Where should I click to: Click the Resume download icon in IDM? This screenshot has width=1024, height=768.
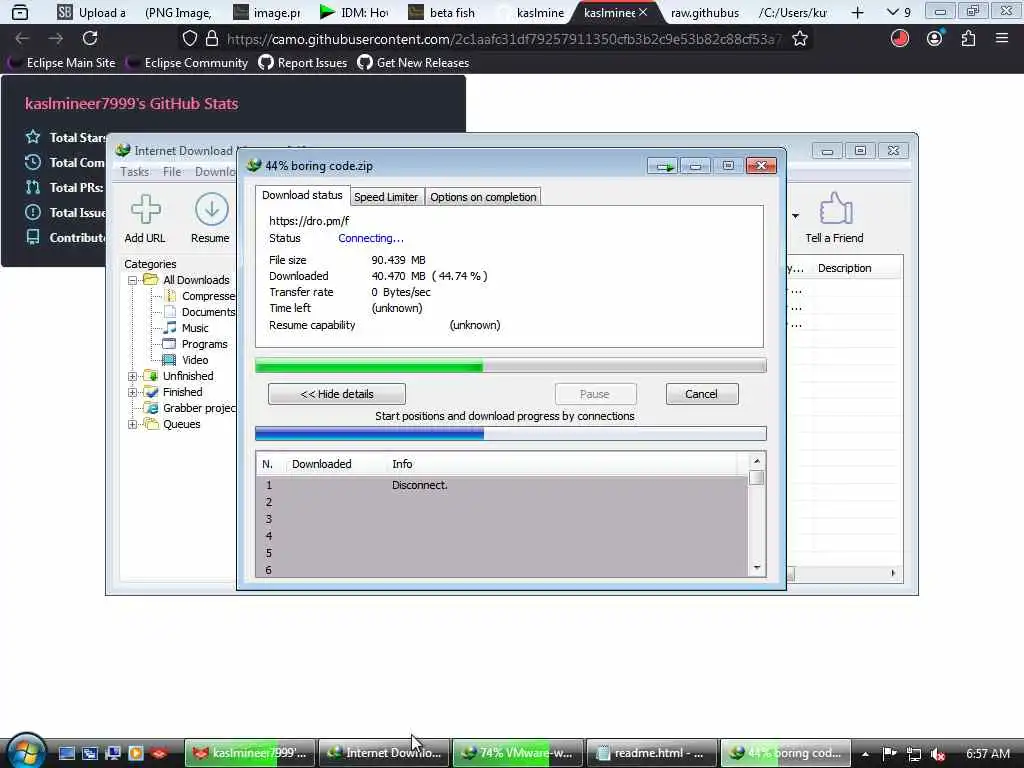pos(211,210)
